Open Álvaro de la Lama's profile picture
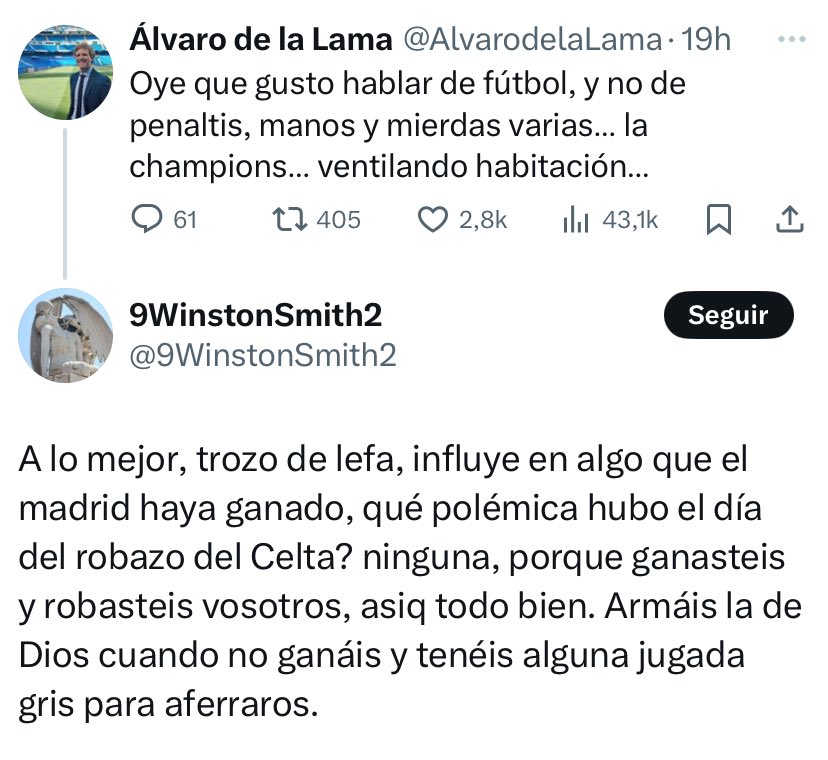Screen dimensions: 828x760 point(65,72)
